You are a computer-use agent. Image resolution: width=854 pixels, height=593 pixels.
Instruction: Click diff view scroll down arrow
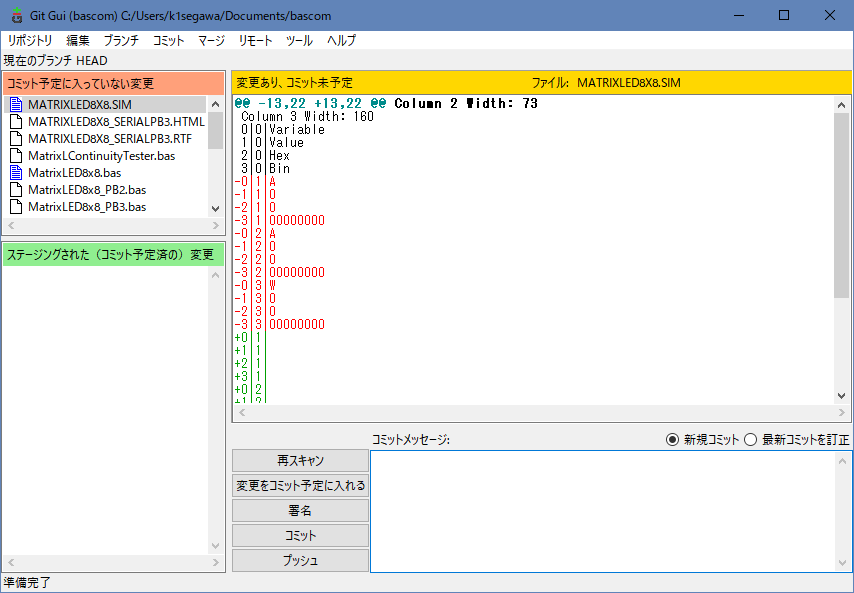click(841, 396)
